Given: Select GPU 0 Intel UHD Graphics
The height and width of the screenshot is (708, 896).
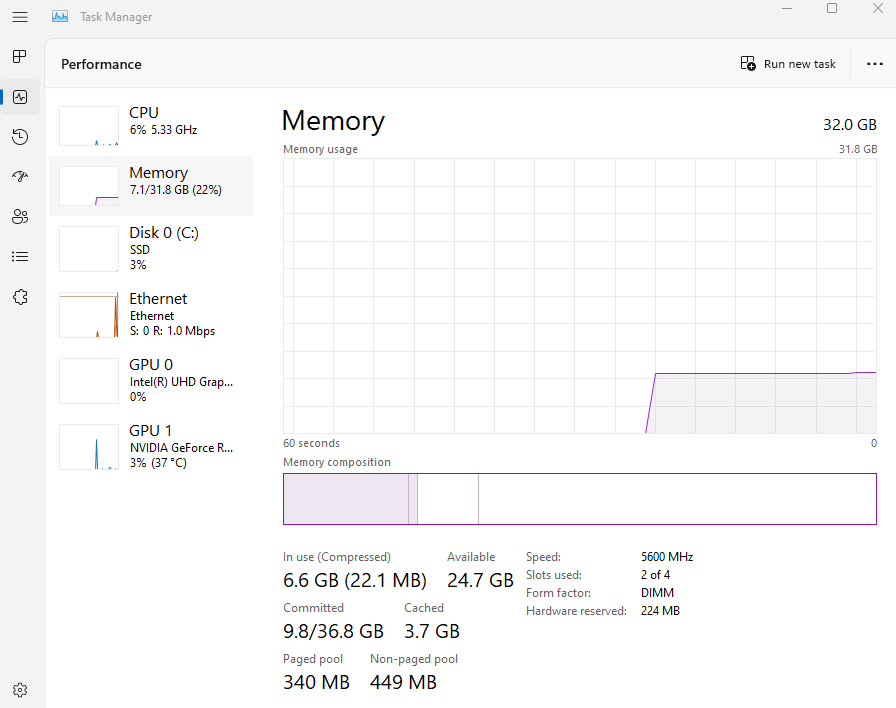Looking at the screenshot, I should 150,380.
